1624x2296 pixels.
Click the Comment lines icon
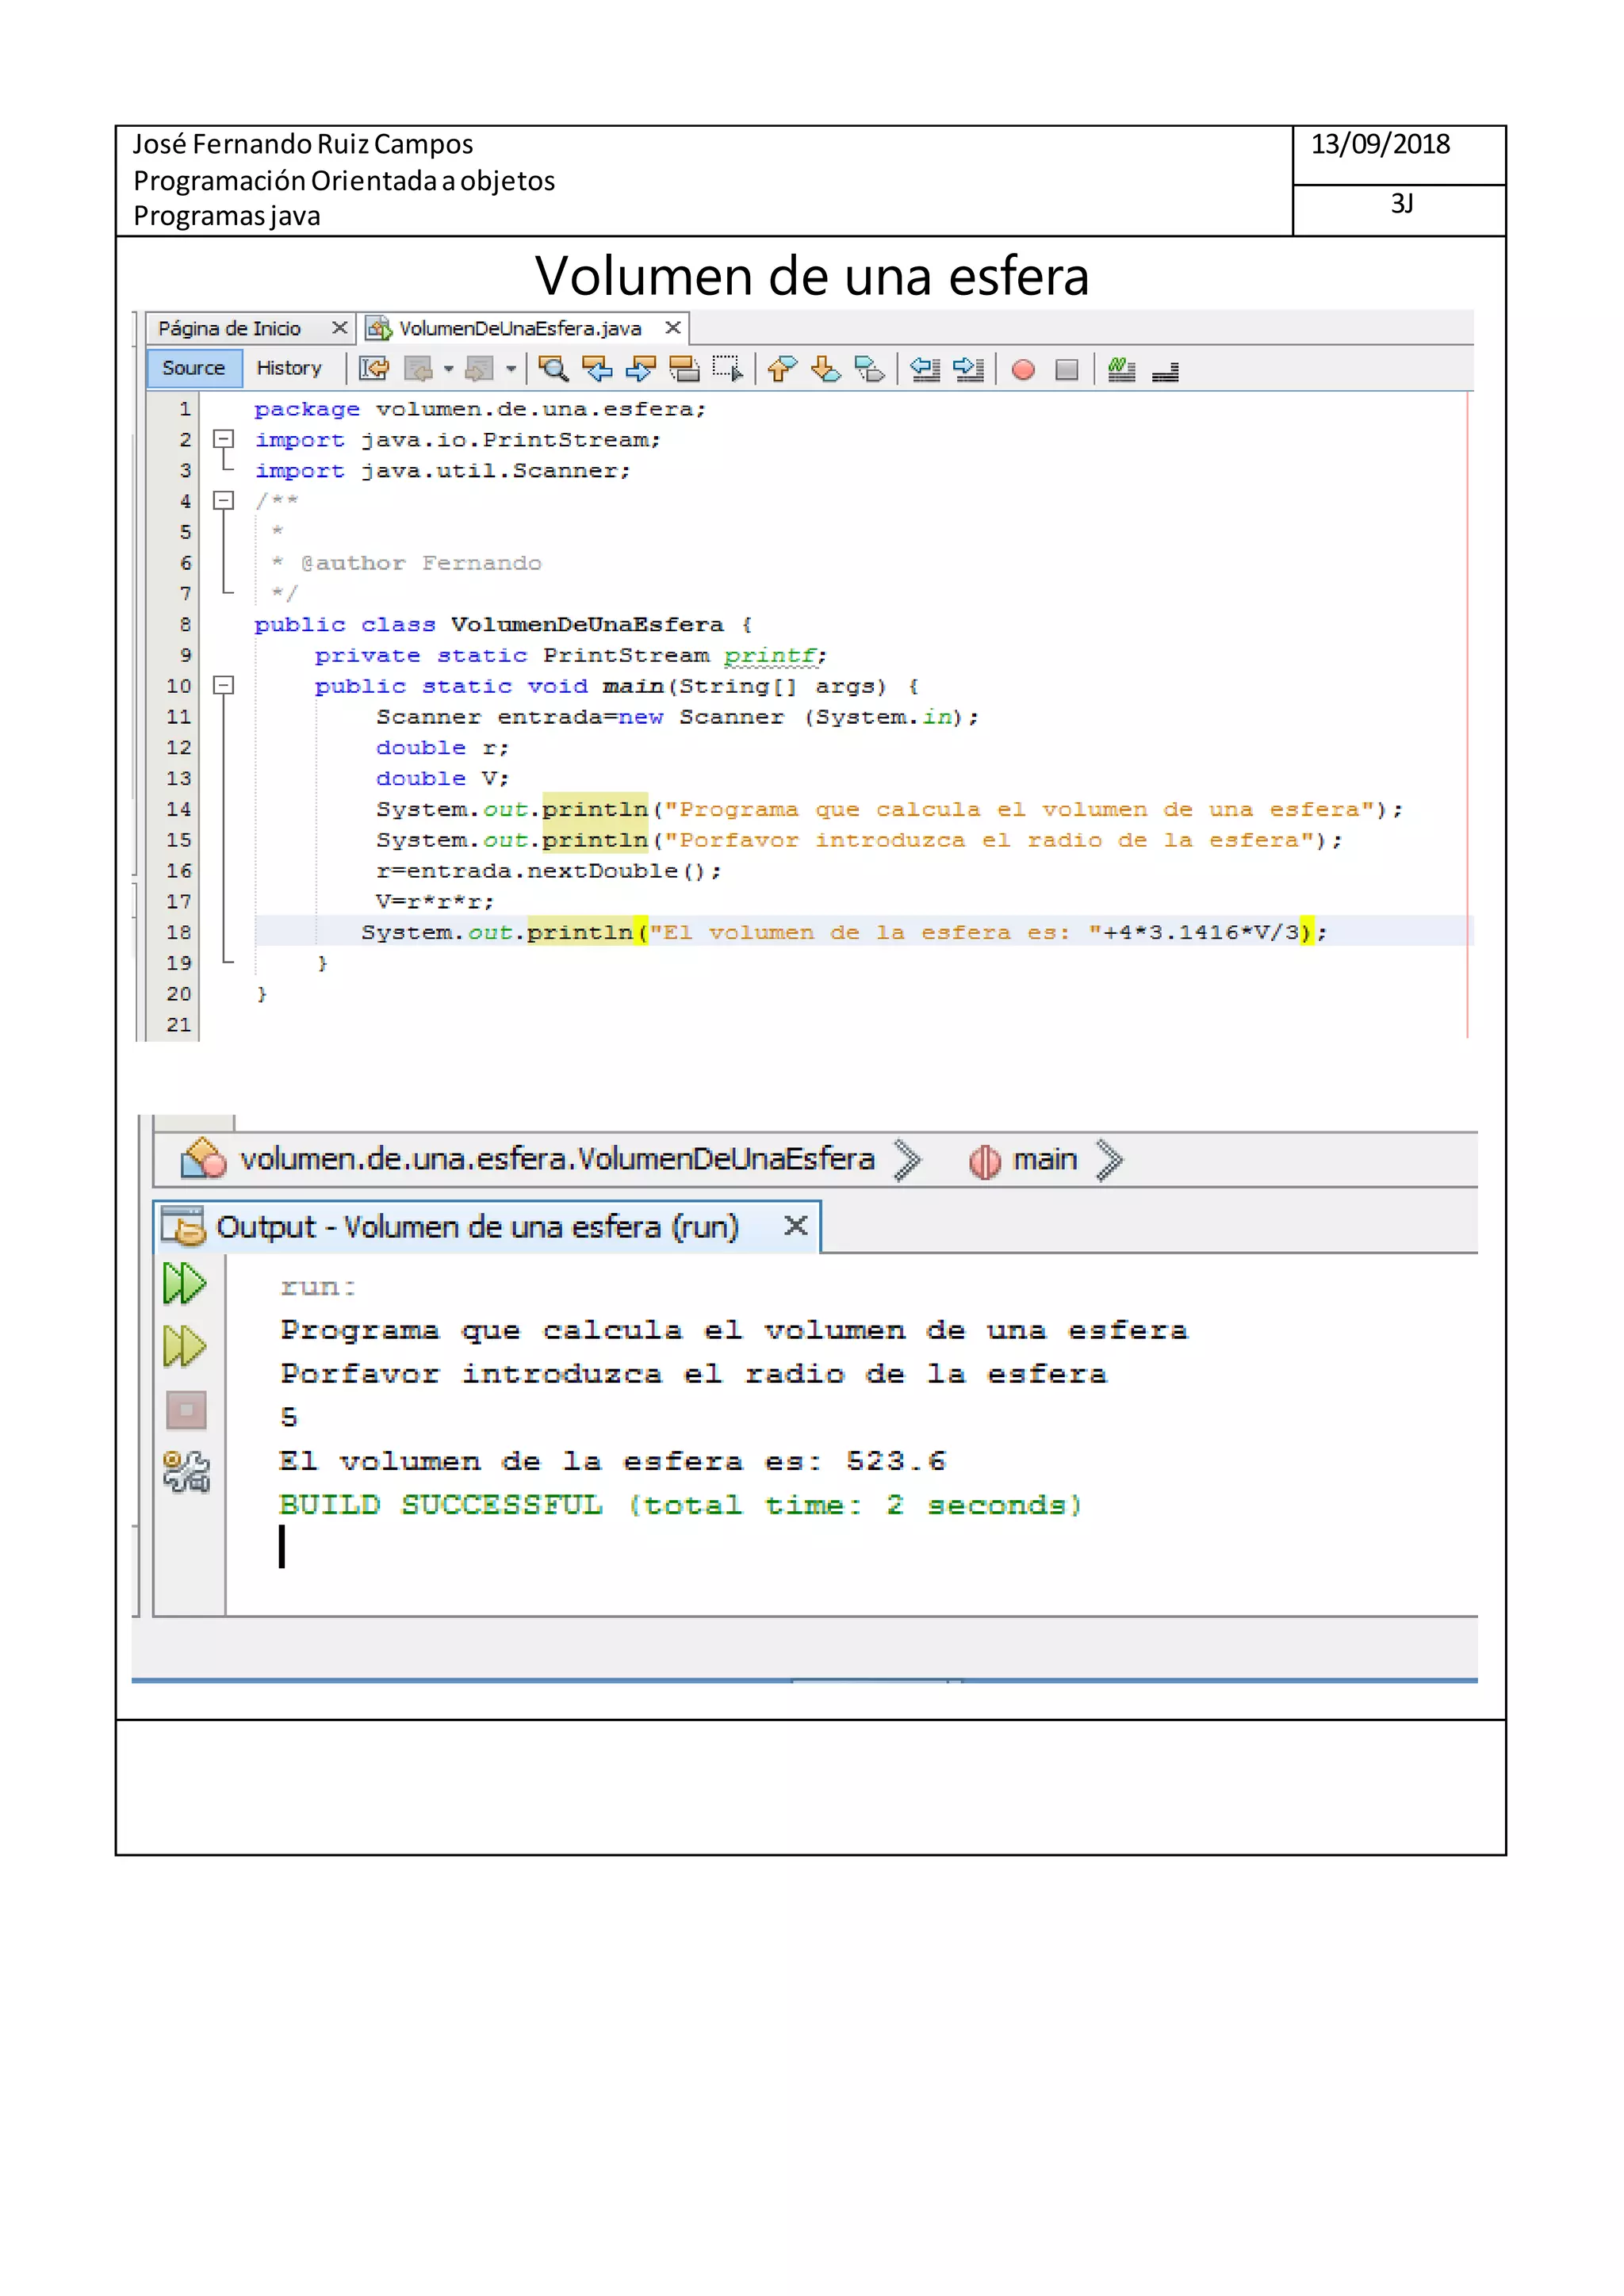click(x=1121, y=369)
